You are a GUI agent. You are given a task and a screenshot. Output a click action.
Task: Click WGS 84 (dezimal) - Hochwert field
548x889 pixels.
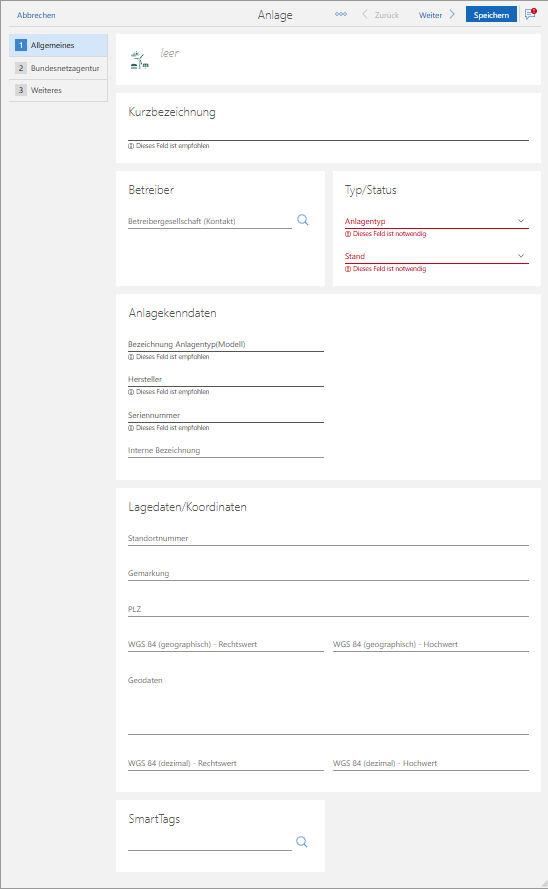tap(431, 763)
